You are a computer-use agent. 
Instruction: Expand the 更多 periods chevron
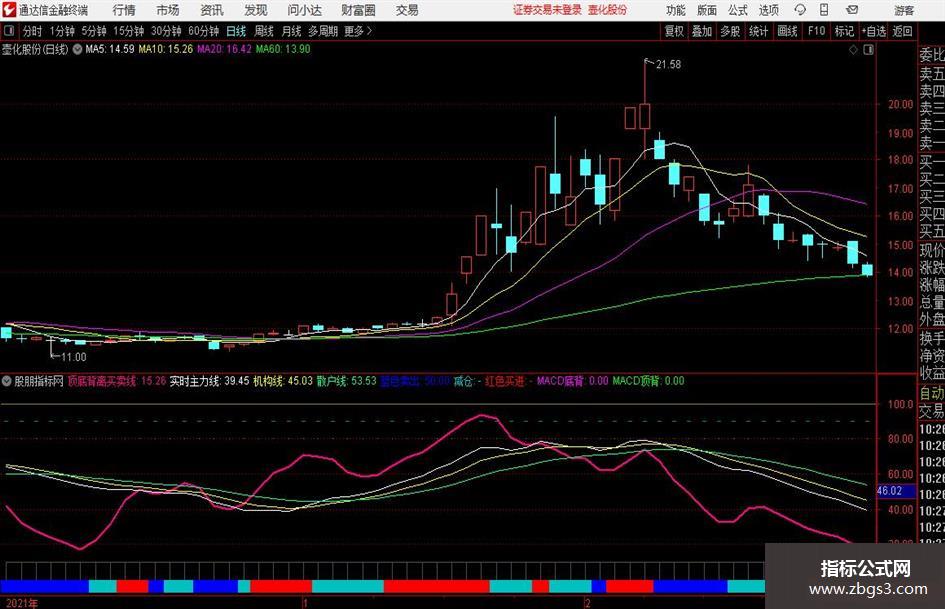[x=369, y=31]
